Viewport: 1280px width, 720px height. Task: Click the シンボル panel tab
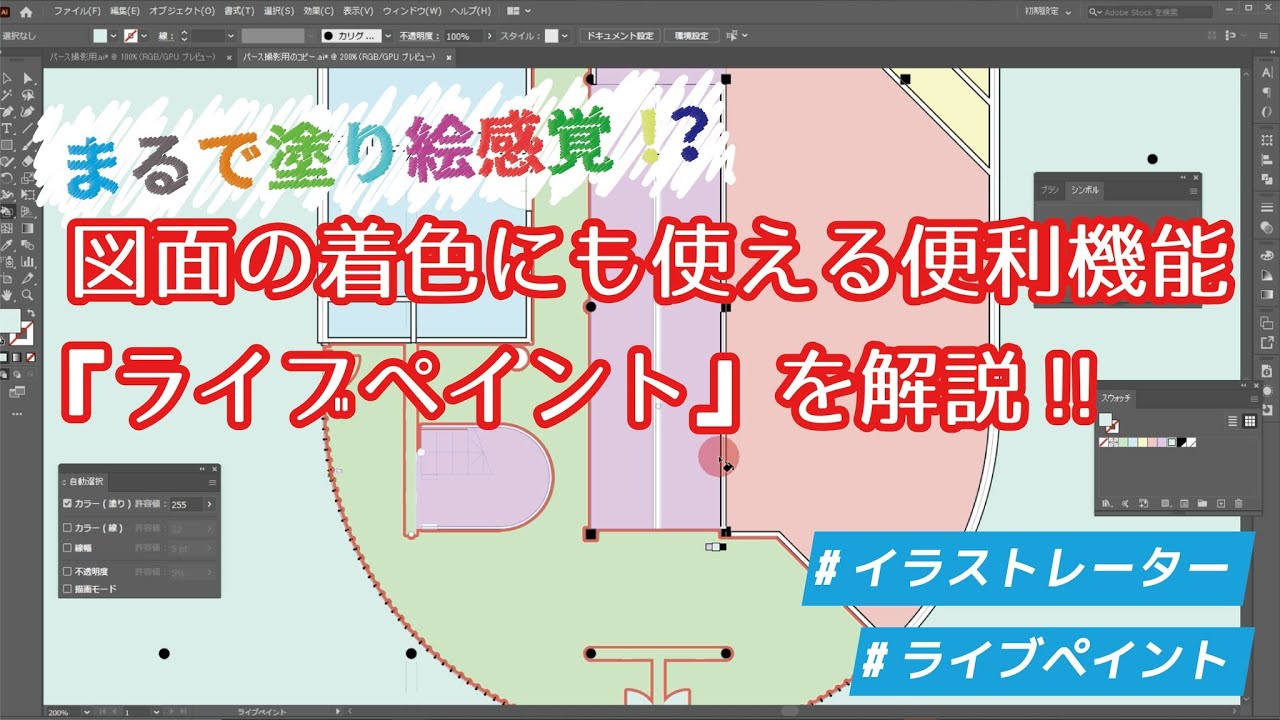click(x=1085, y=190)
